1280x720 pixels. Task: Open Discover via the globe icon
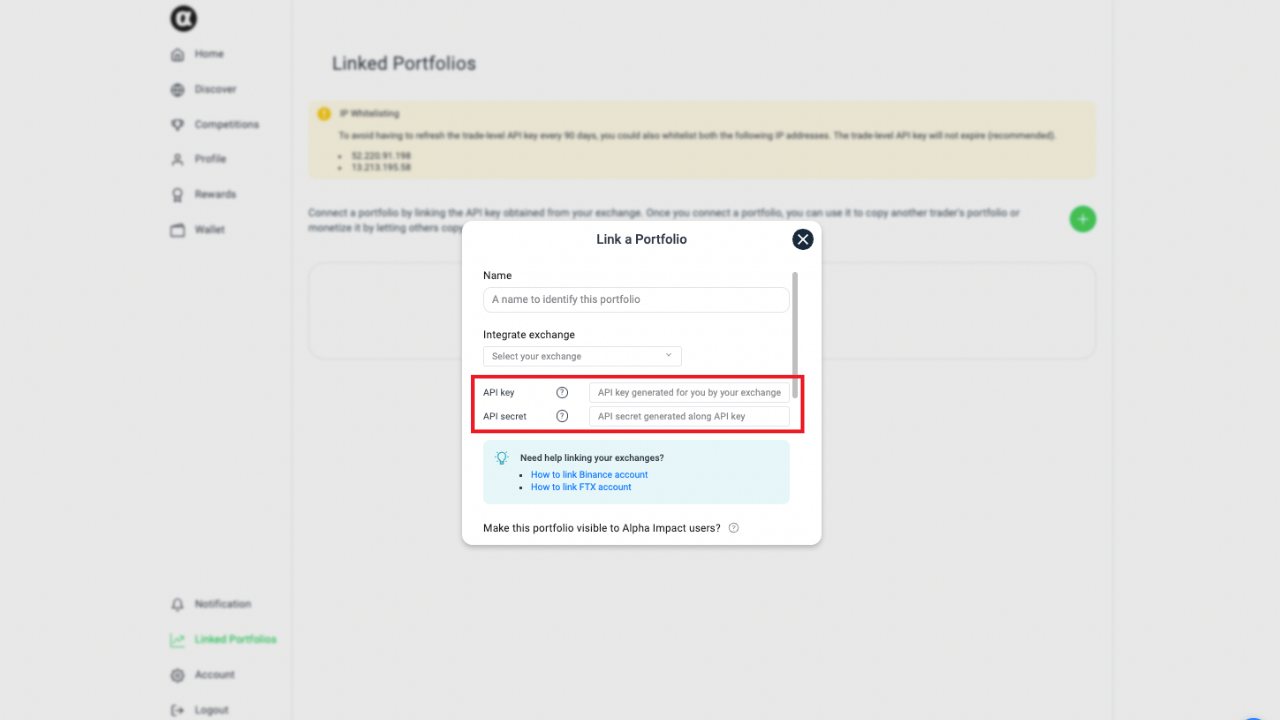coord(178,90)
